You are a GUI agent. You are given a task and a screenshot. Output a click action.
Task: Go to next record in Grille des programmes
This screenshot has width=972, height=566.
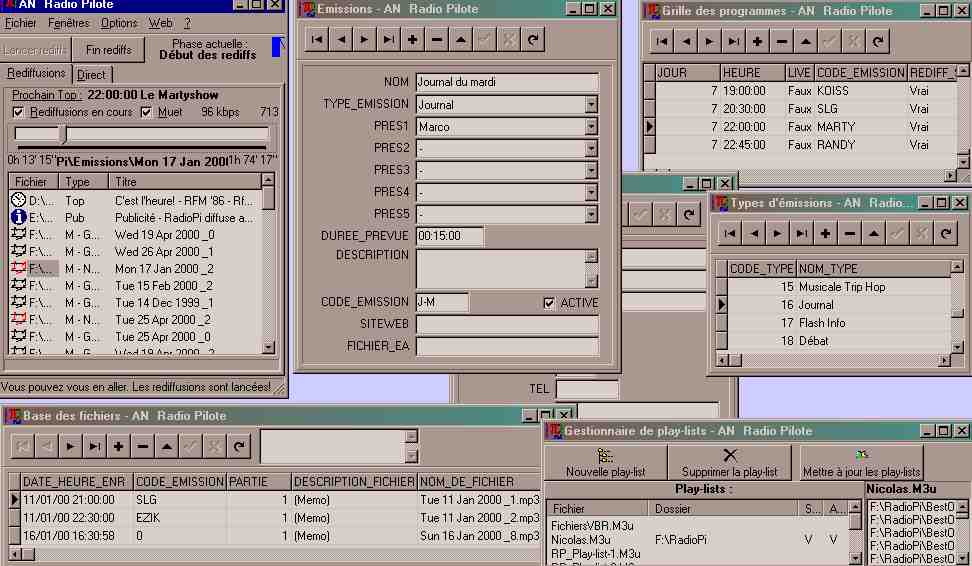click(x=710, y=42)
